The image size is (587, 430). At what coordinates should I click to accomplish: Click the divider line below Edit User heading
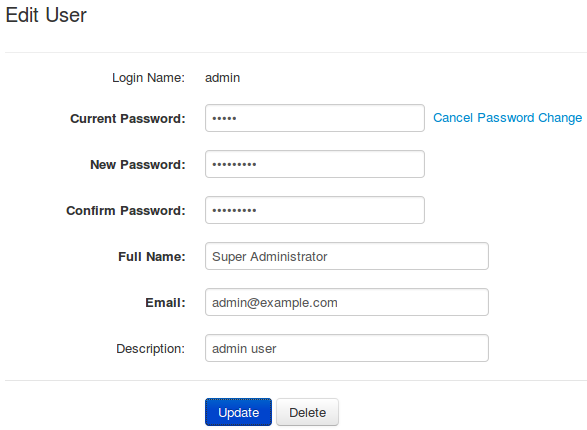[x=296, y=52]
